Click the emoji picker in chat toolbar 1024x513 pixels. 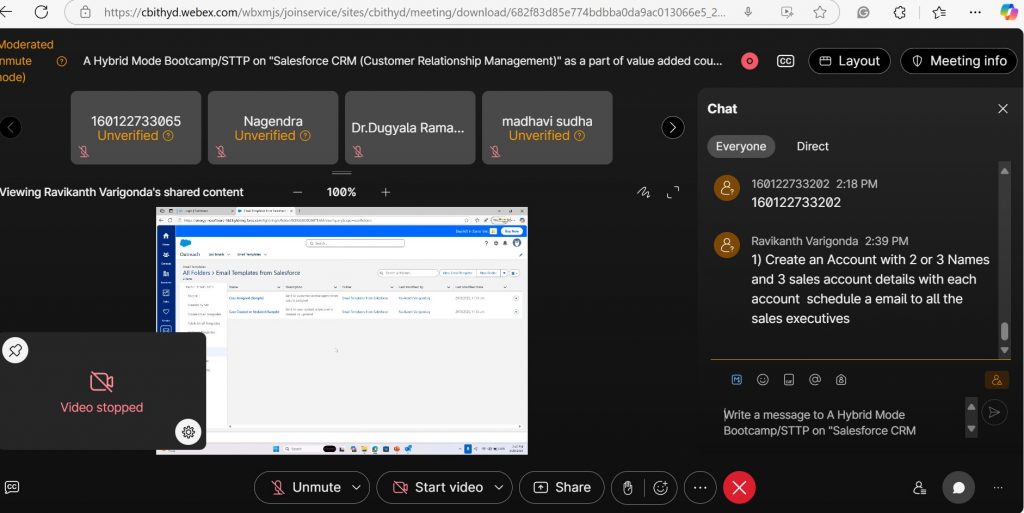(x=763, y=380)
